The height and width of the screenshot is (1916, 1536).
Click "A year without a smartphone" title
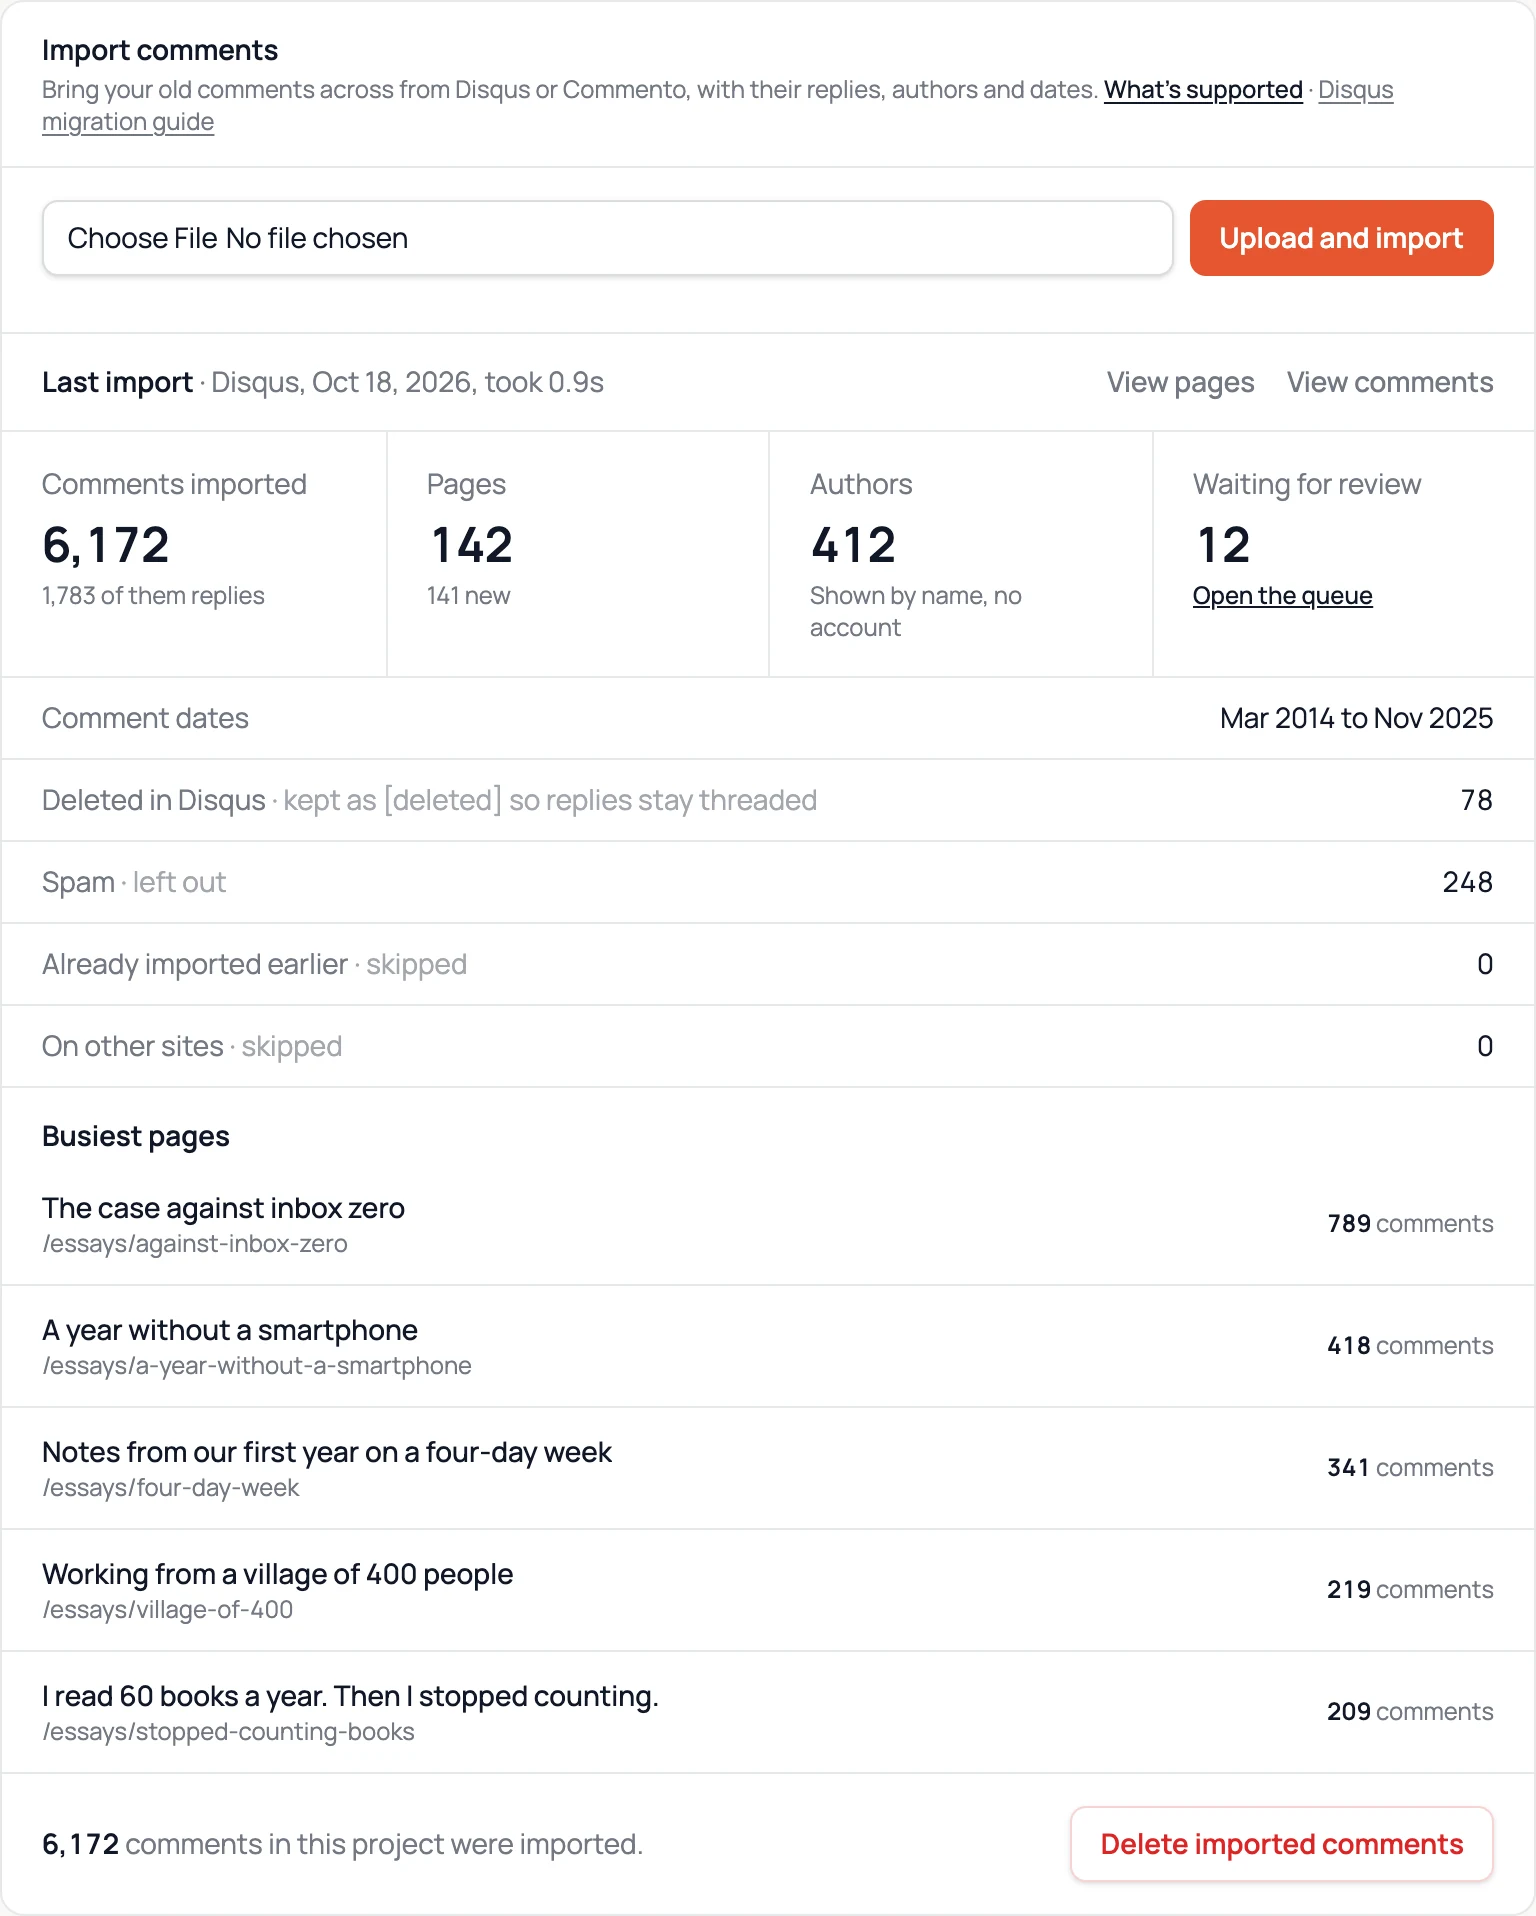[230, 1330]
